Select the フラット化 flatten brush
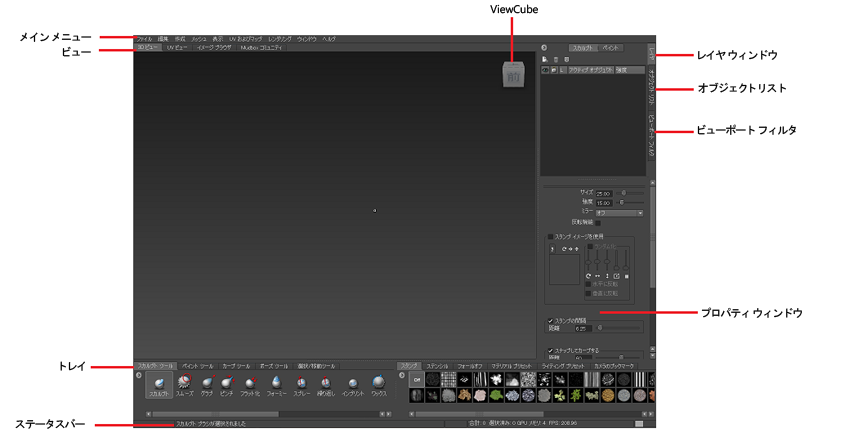This screenshot has width=849, height=433. pos(250,385)
